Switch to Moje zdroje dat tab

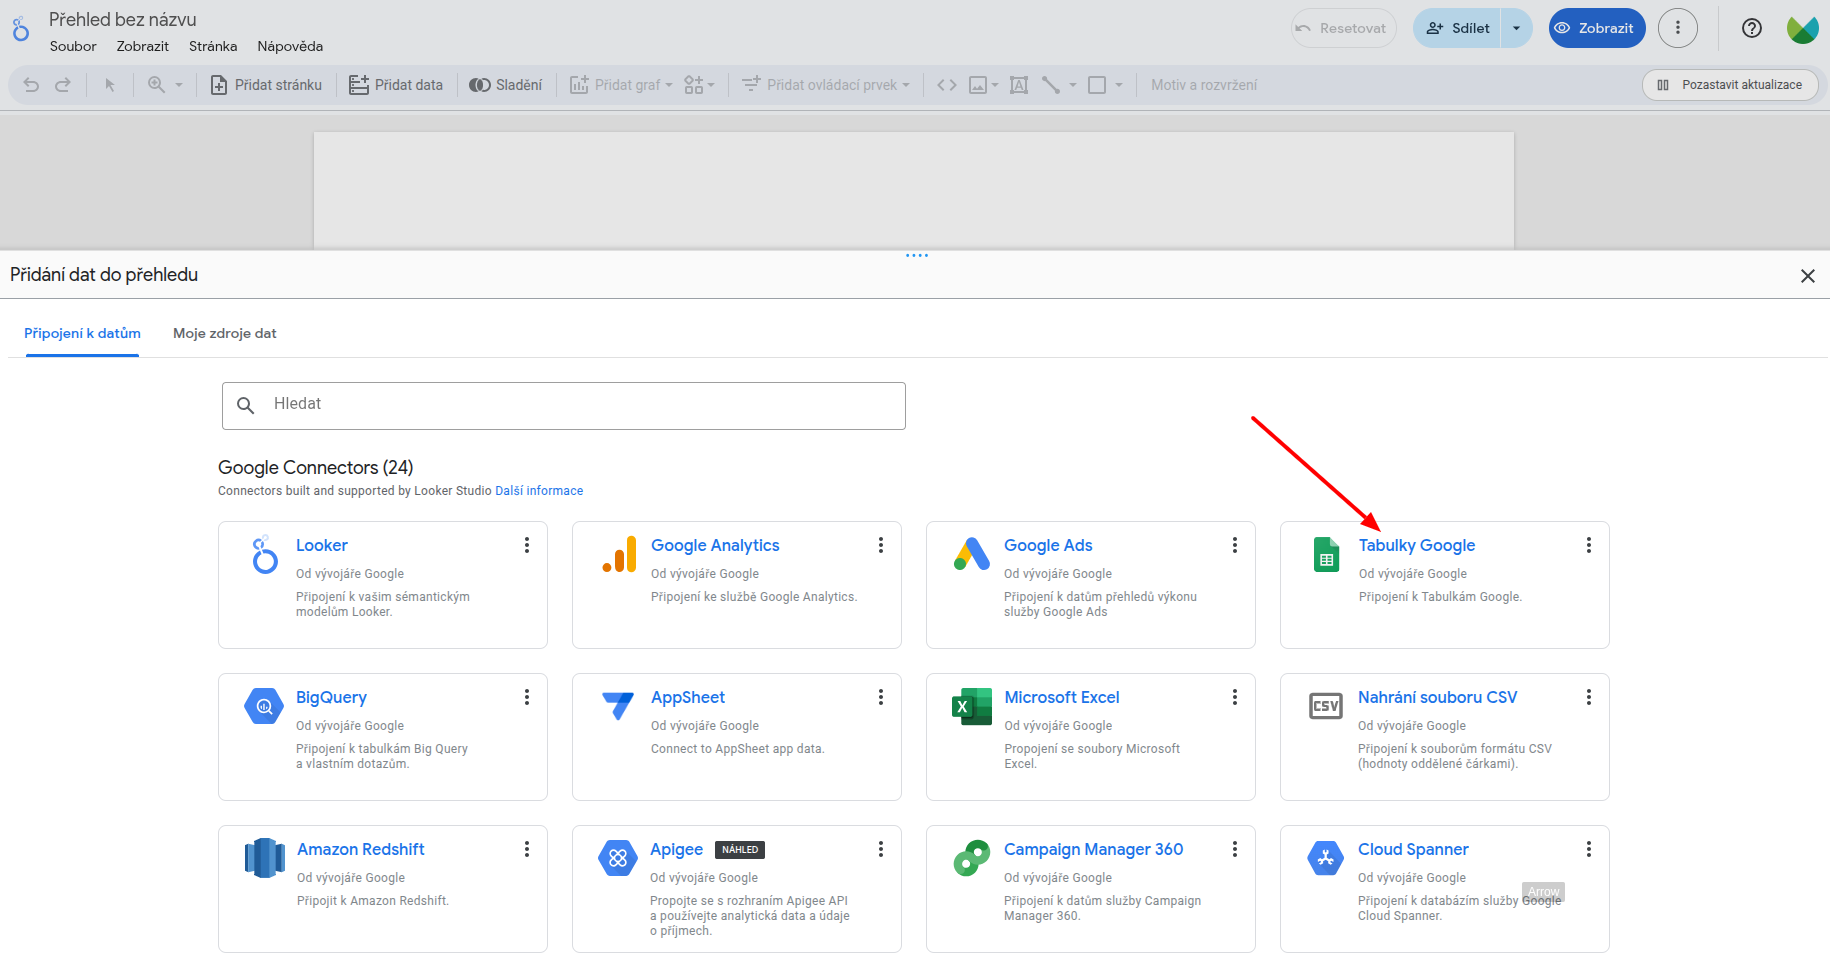pyautogui.click(x=225, y=333)
